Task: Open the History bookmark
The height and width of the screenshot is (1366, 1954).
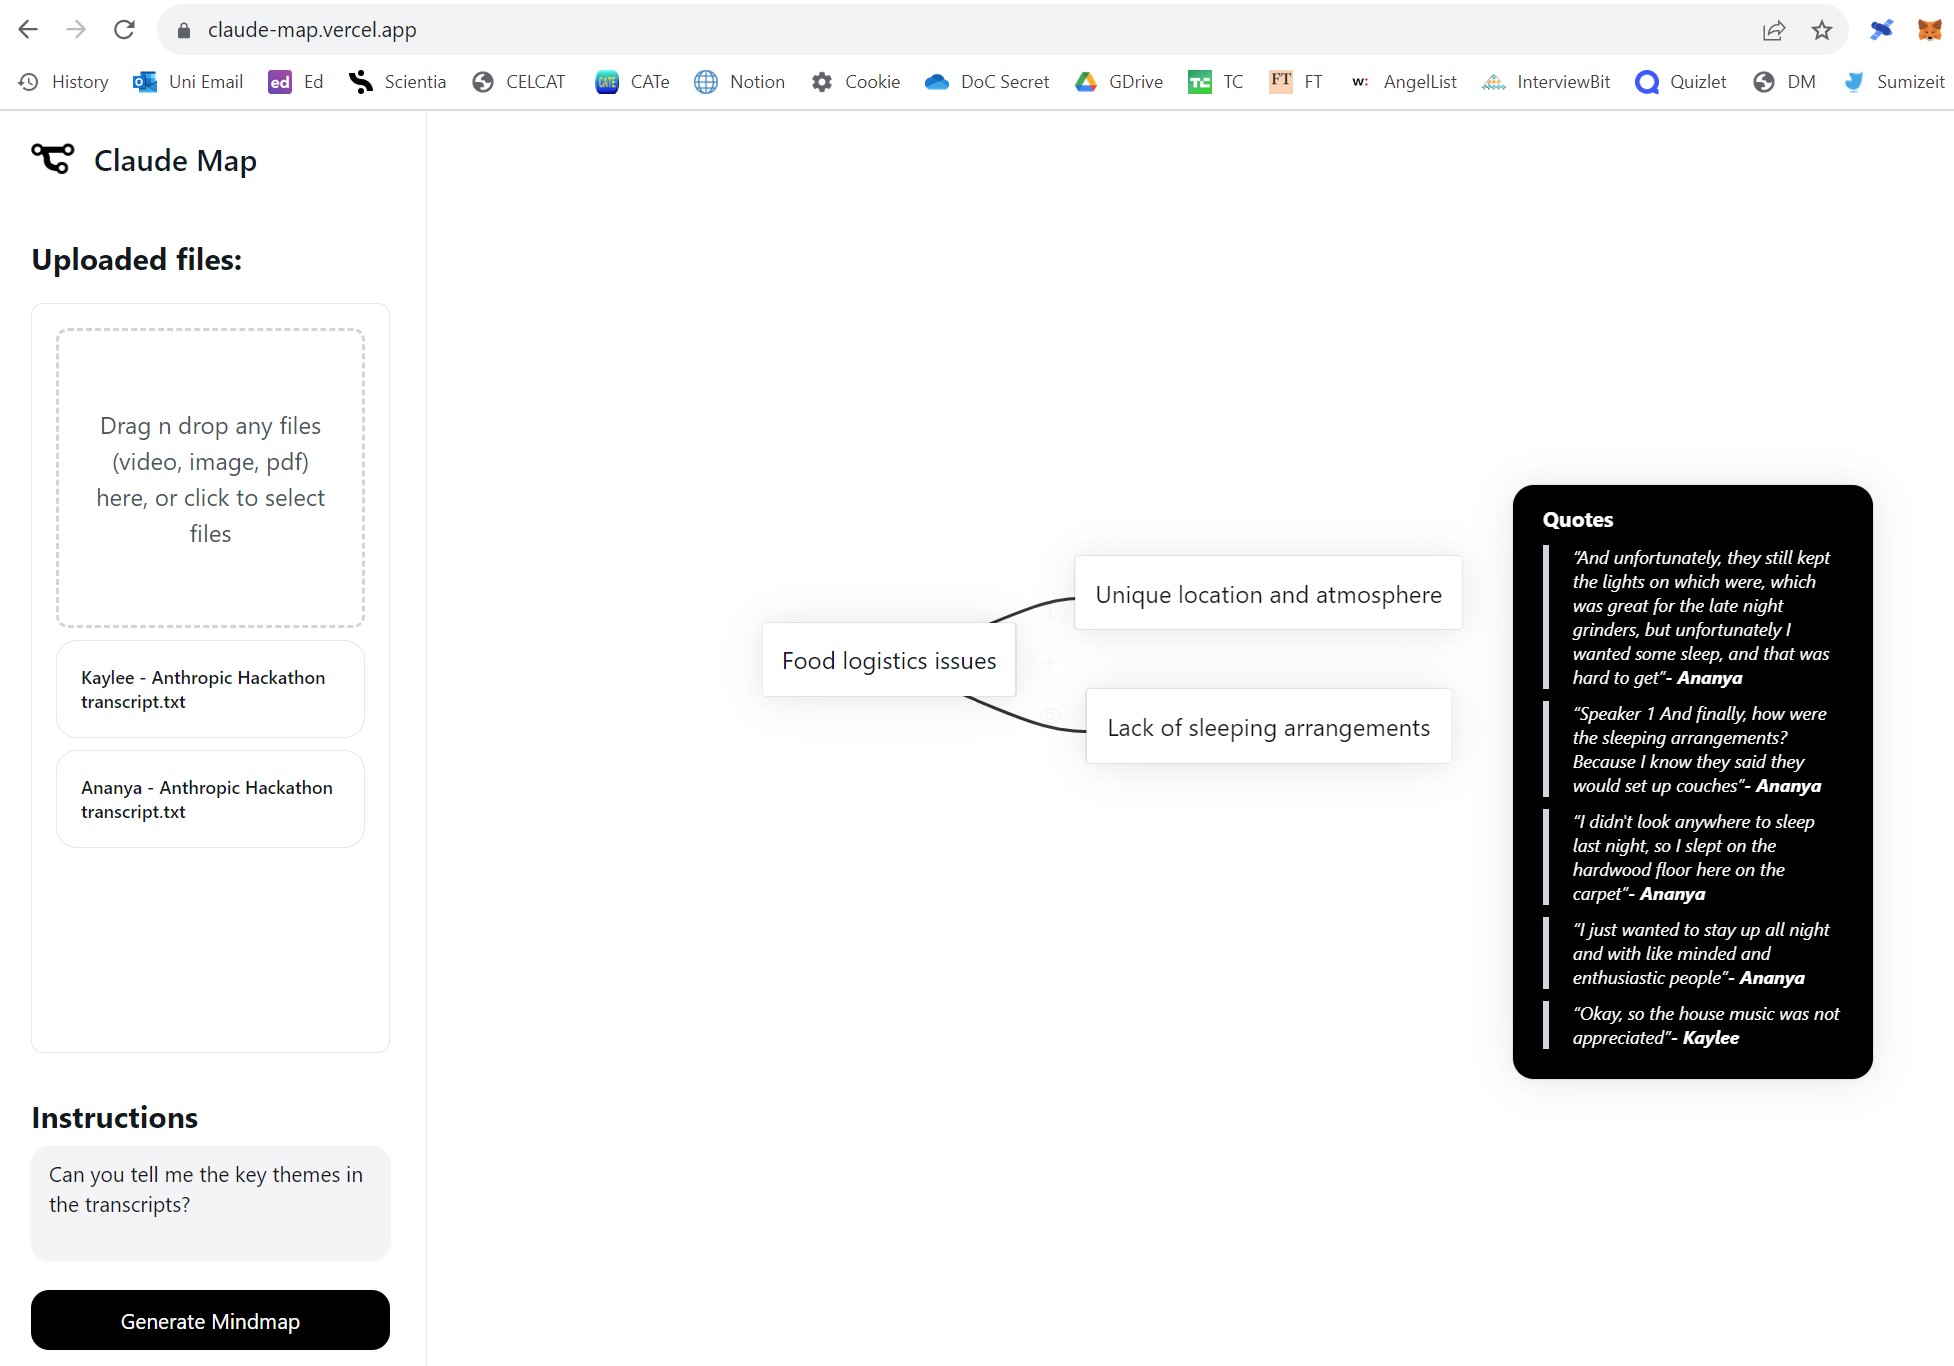Action: coord(64,82)
